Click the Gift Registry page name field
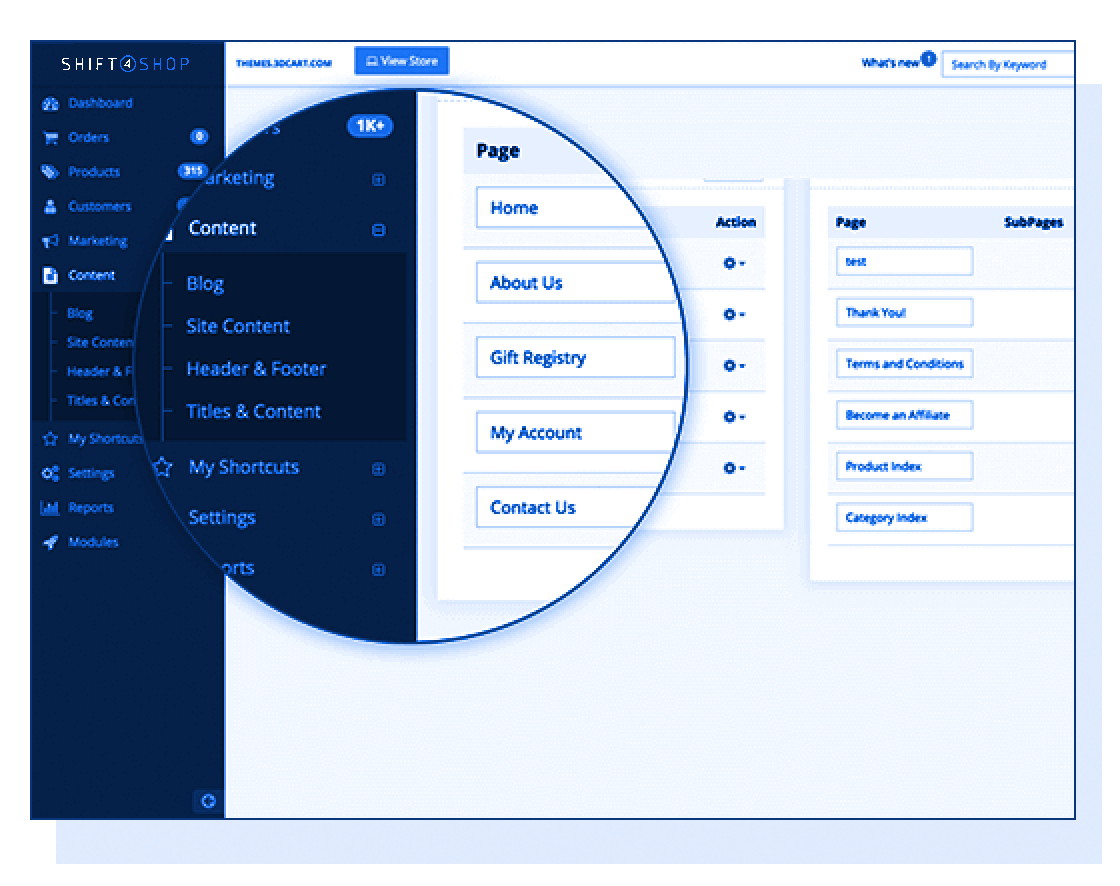 pos(575,358)
